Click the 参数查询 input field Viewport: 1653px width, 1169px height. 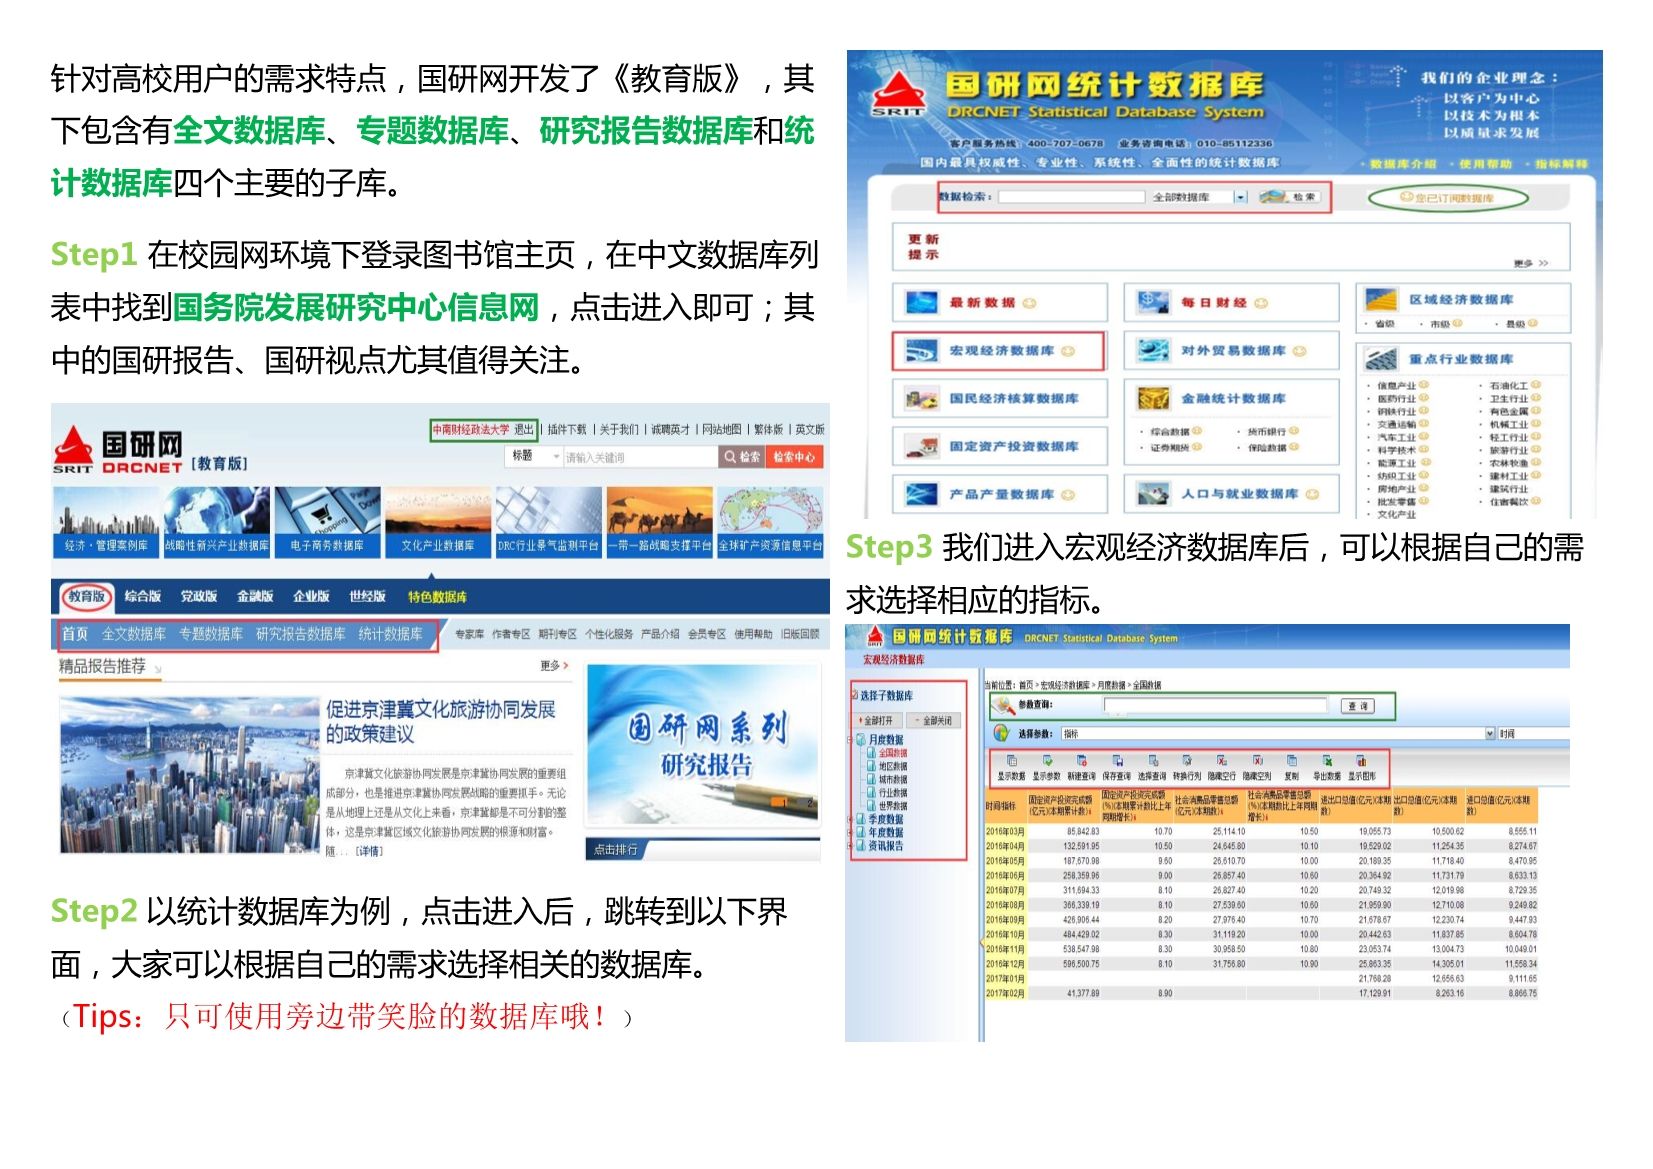tap(1215, 705)
